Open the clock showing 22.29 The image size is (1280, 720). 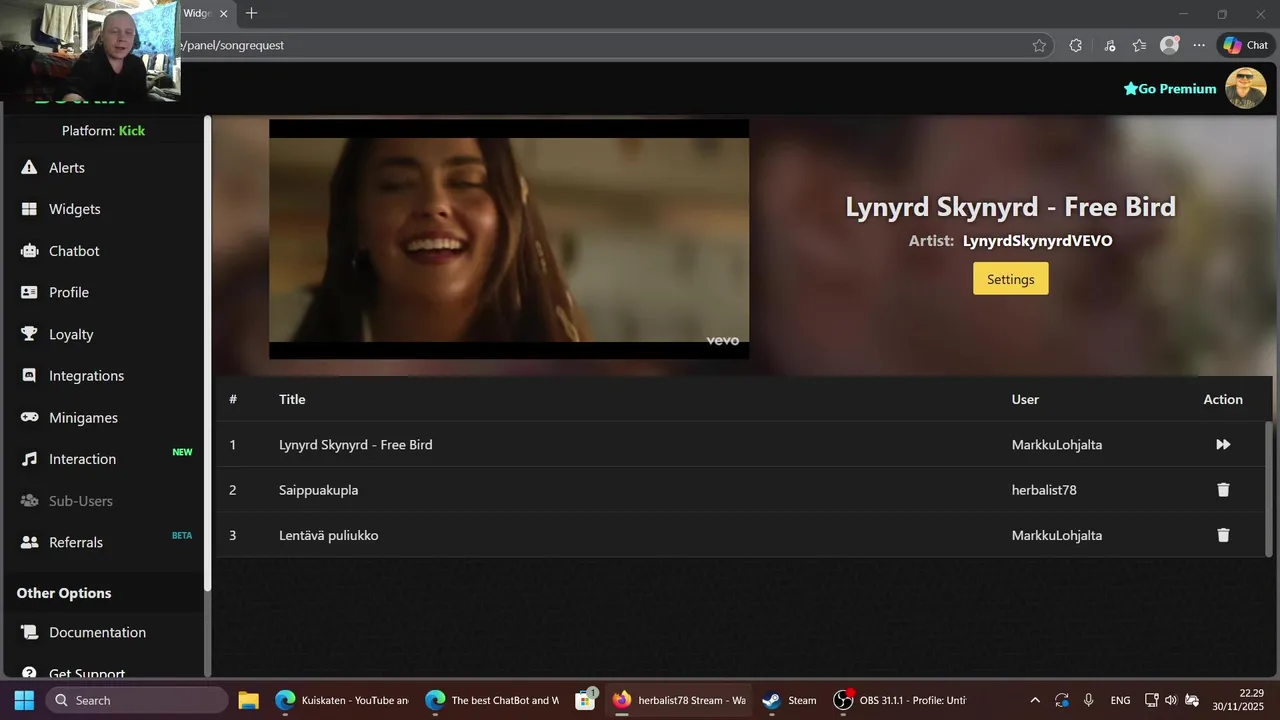pyautogui.click(x=1240, y=700)
